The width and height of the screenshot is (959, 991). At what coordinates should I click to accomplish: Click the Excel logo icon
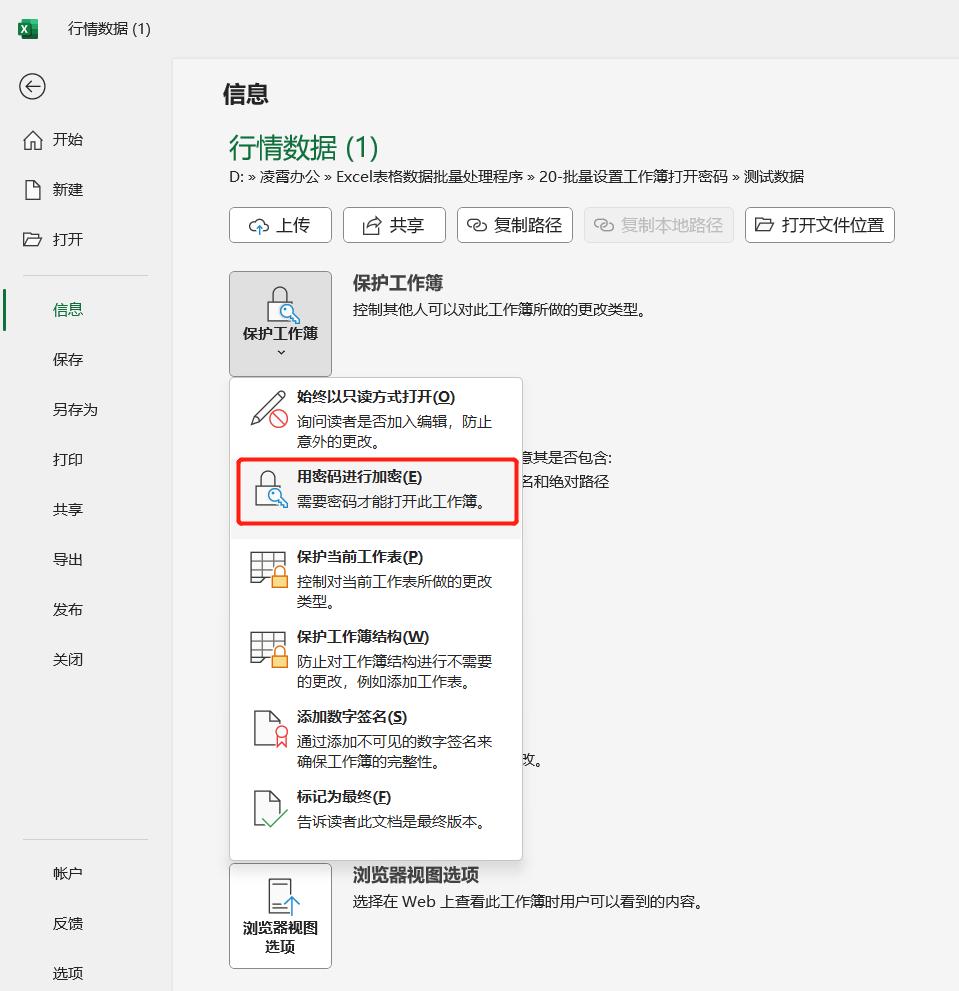[28, 29]
